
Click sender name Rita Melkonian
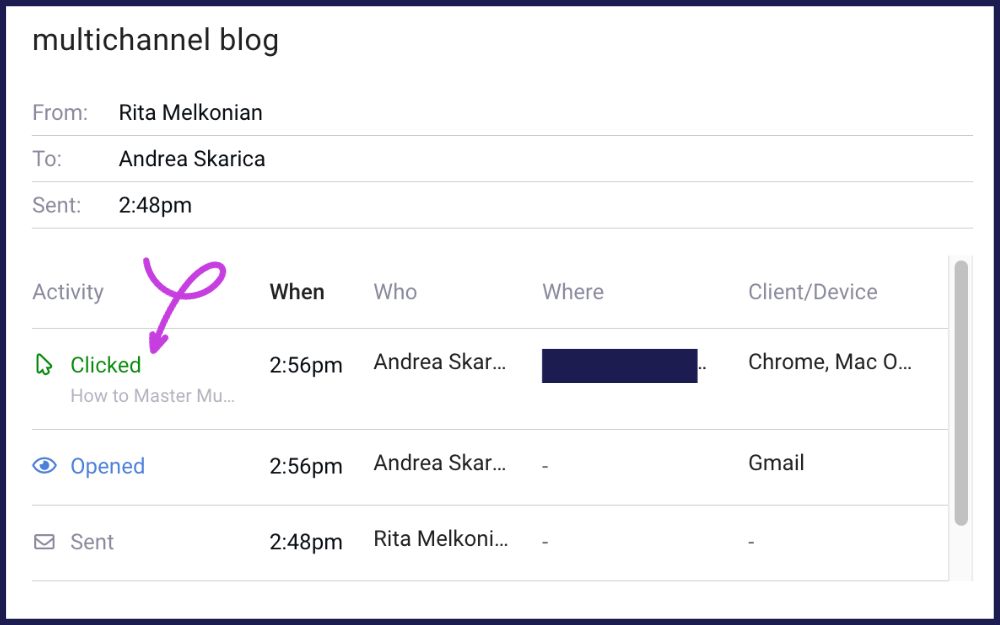(x=190, y=112)
